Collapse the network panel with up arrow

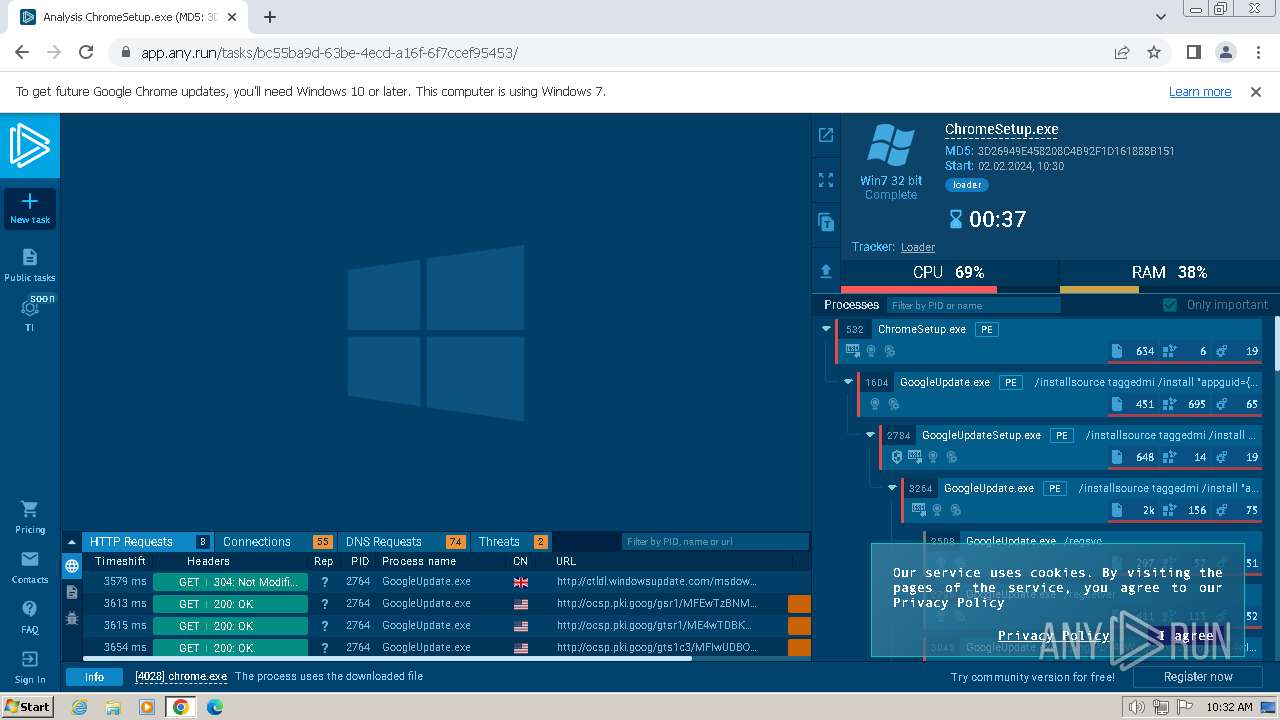pyautogui.click(x=72, y=542)
